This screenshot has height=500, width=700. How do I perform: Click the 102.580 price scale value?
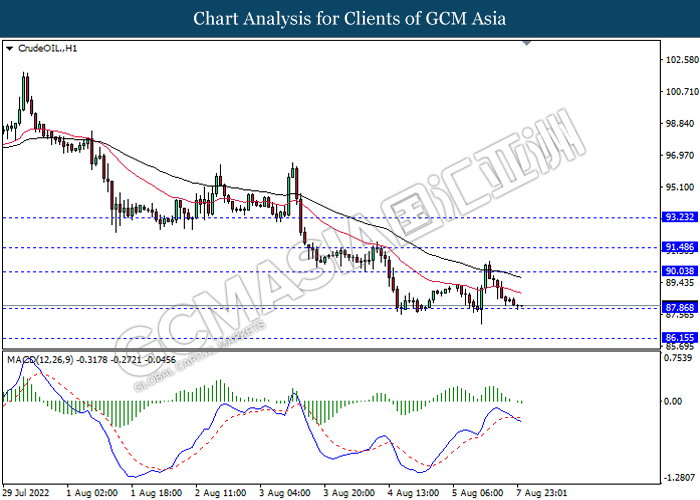click(682, 60)
